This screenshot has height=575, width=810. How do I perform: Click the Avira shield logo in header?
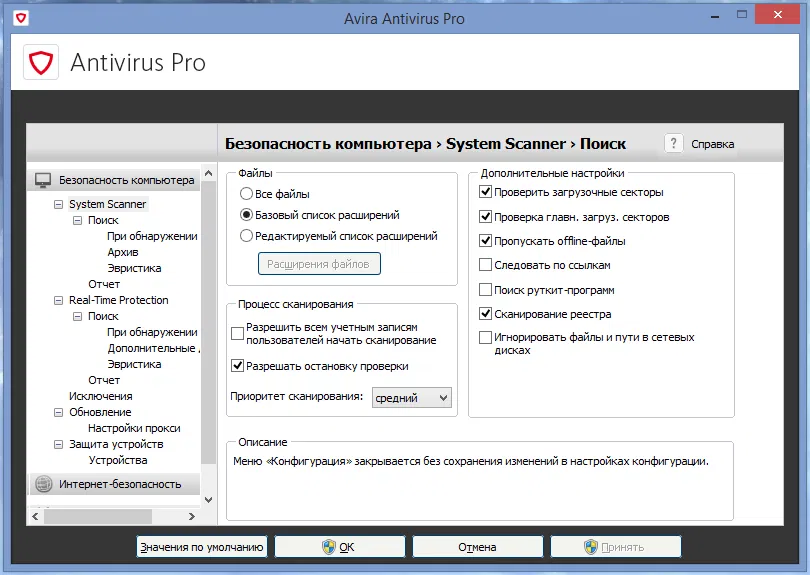(41, 63)
